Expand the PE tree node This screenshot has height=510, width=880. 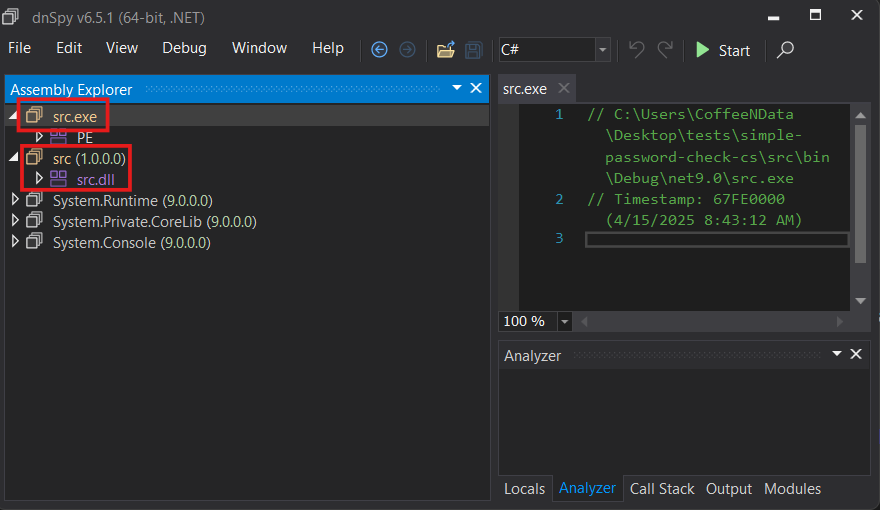point(39,136)
